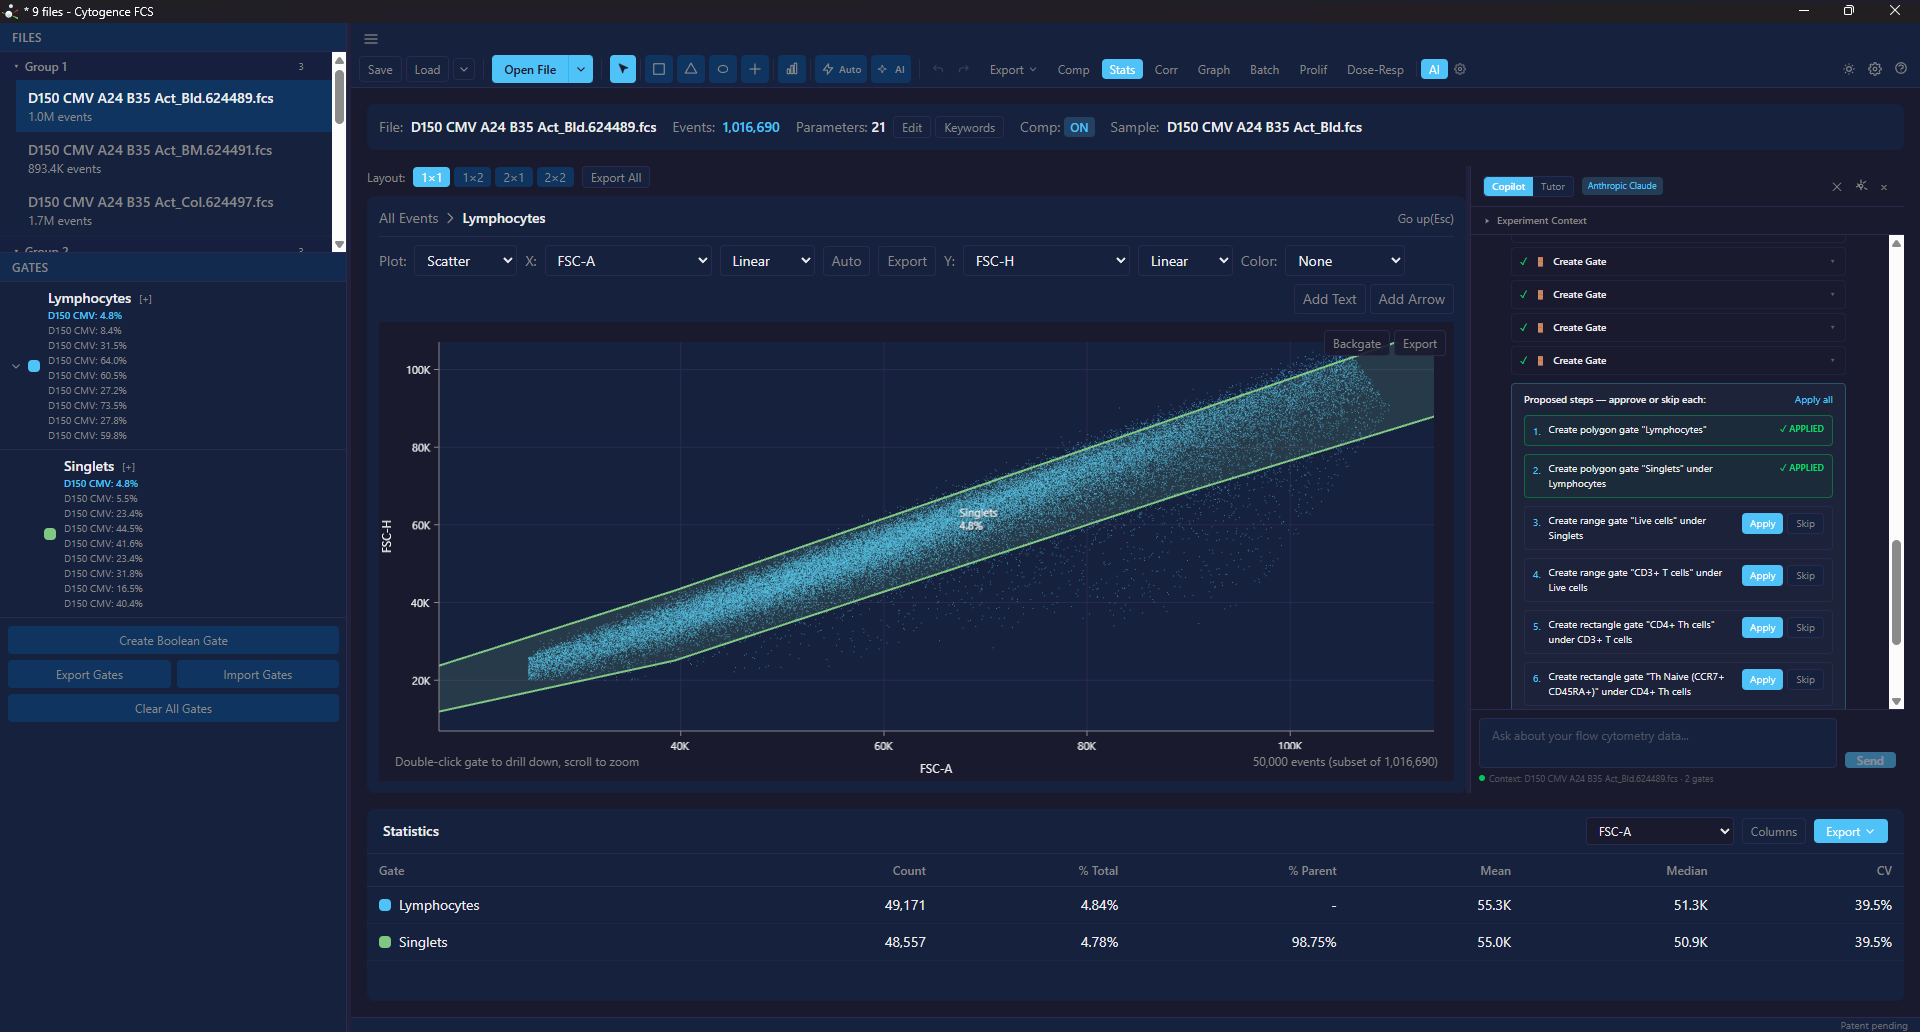
Task: Click the redo arrow icon
Action: [964, 69]
